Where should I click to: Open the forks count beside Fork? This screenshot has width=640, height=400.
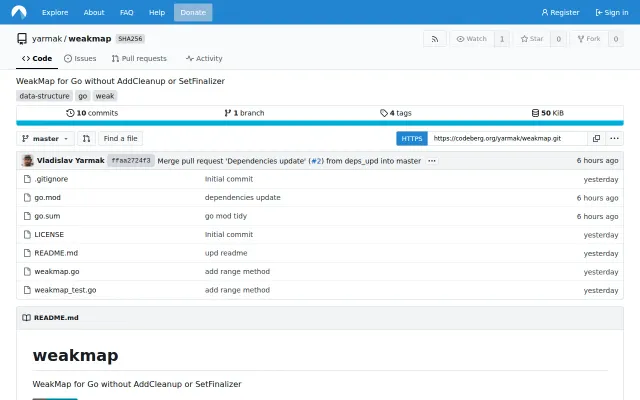pos(616,39)
